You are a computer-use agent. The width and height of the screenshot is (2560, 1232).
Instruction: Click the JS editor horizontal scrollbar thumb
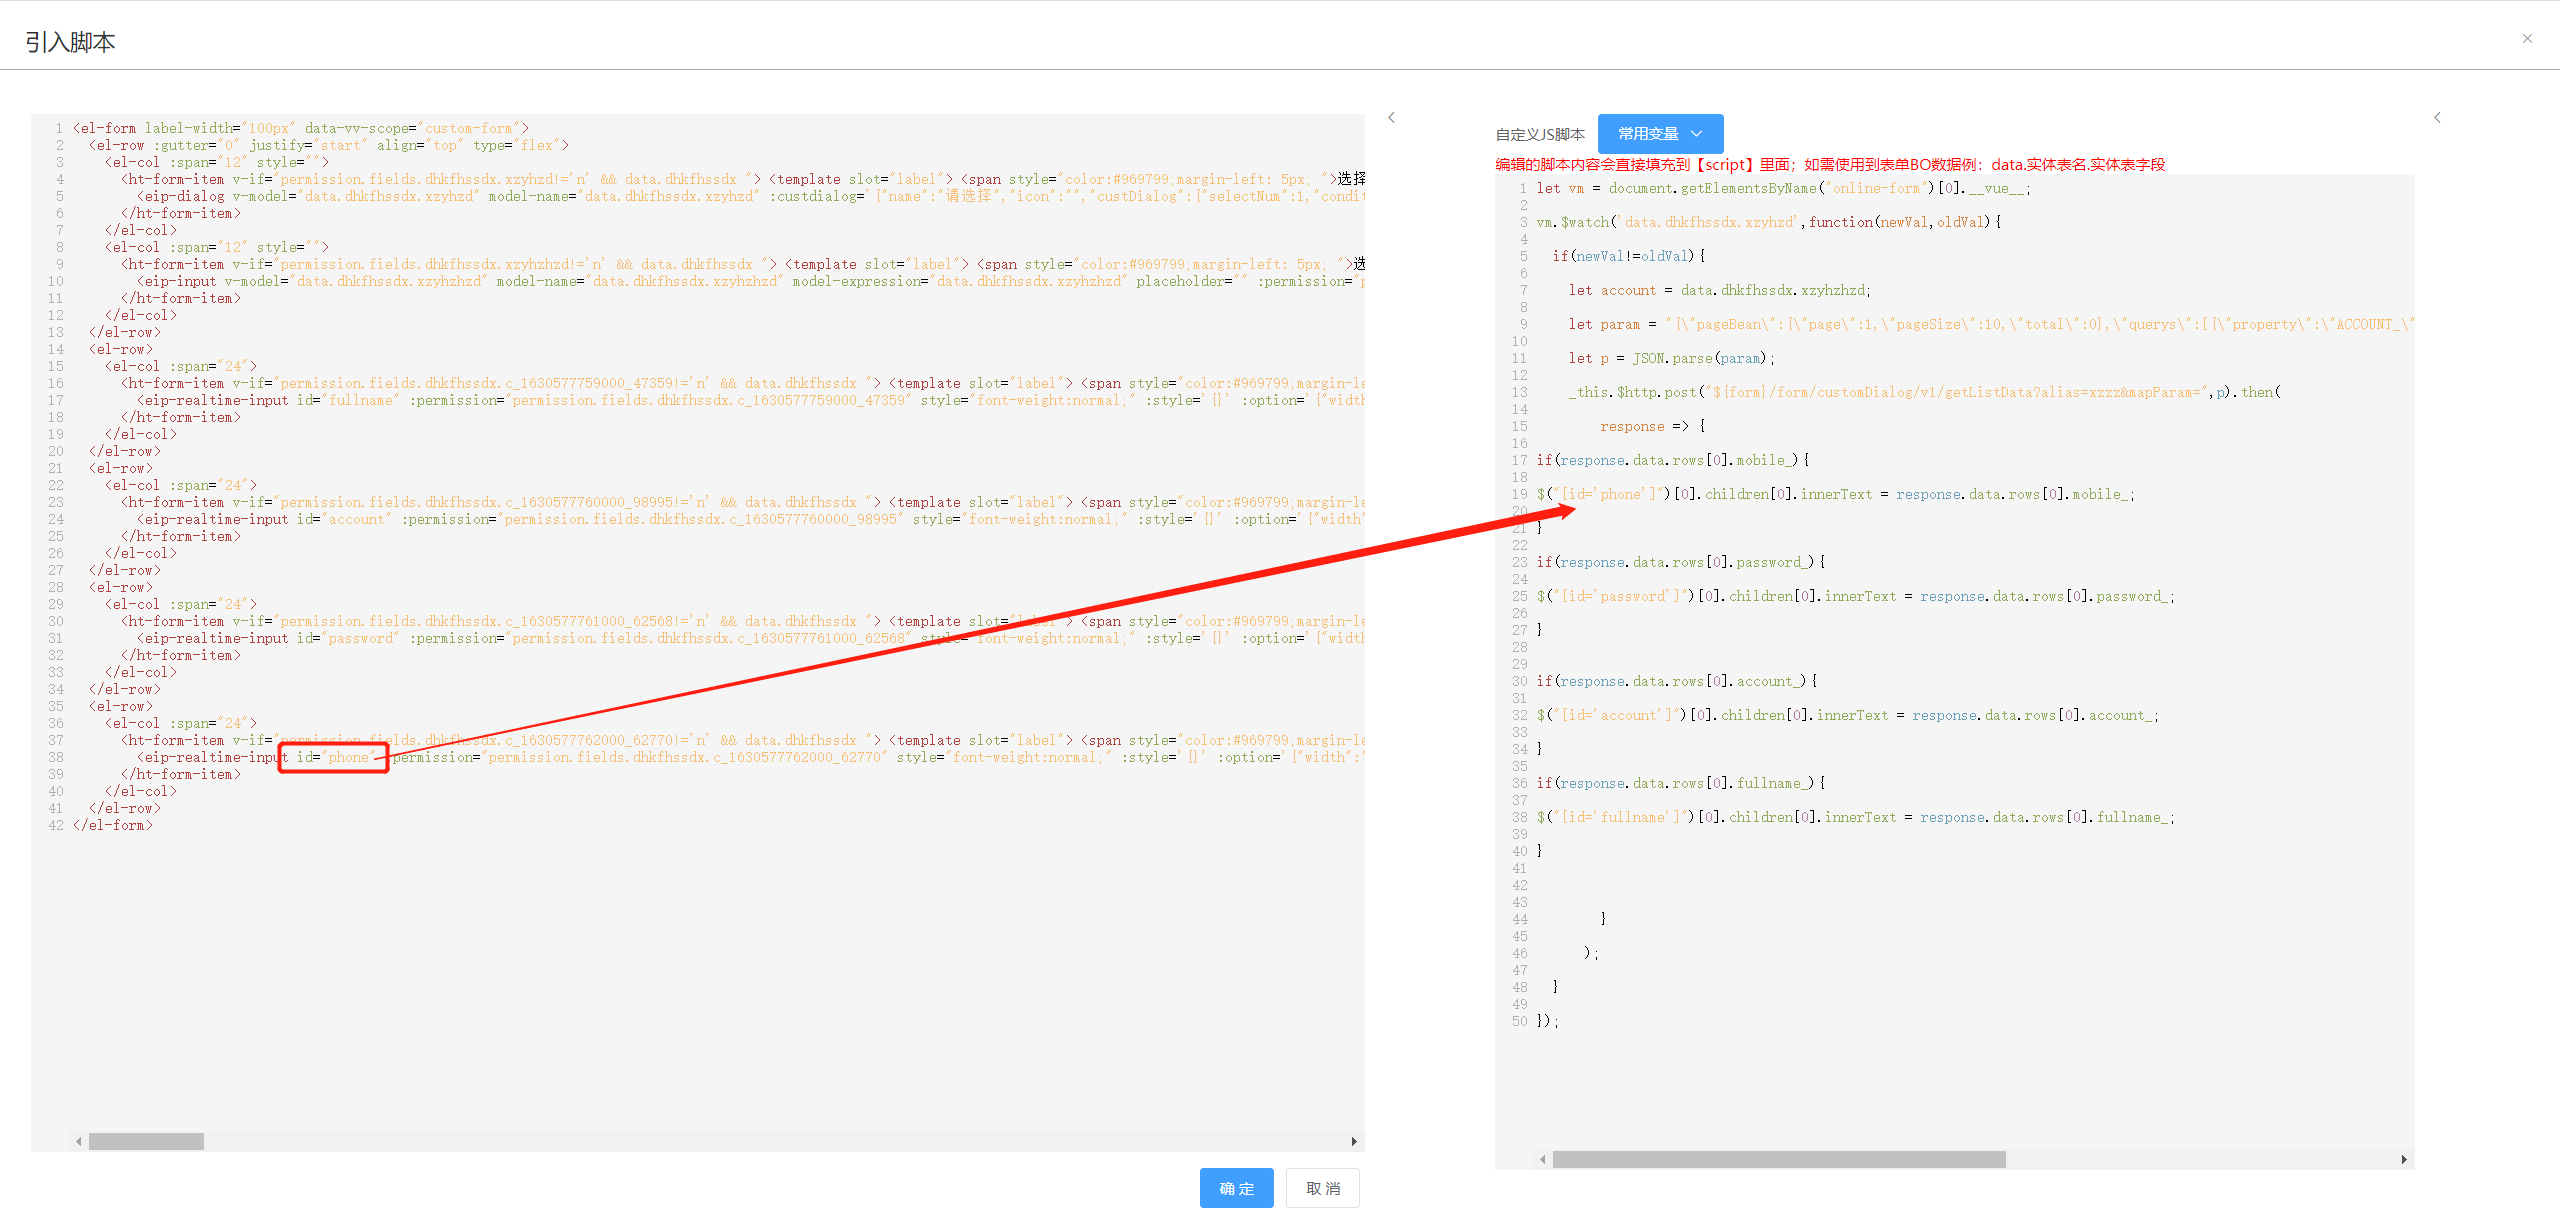[1778, 1159]
